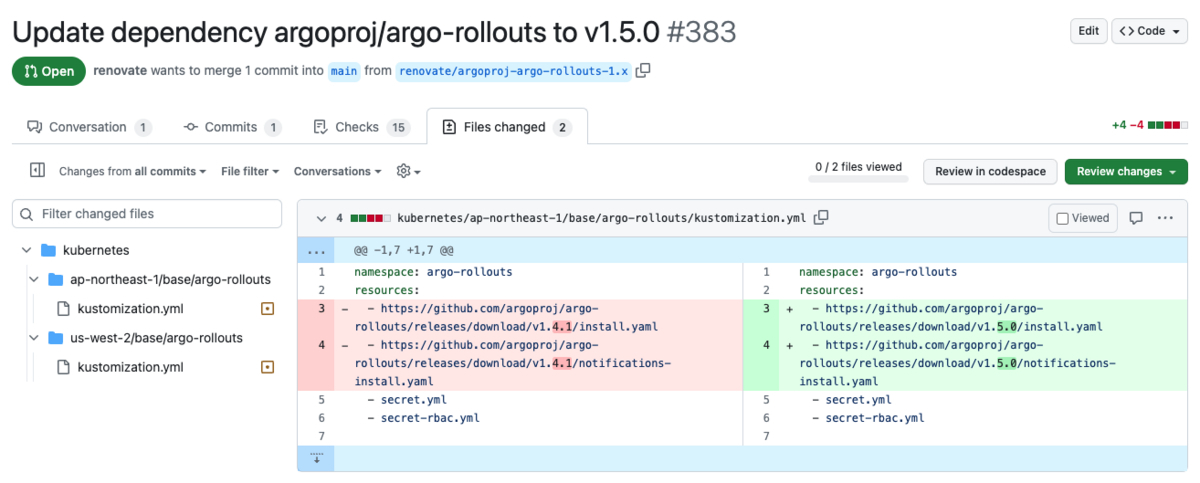Copy kustomization.yml file path icon
The image size is (1200, 483).
tap(821, 217)
